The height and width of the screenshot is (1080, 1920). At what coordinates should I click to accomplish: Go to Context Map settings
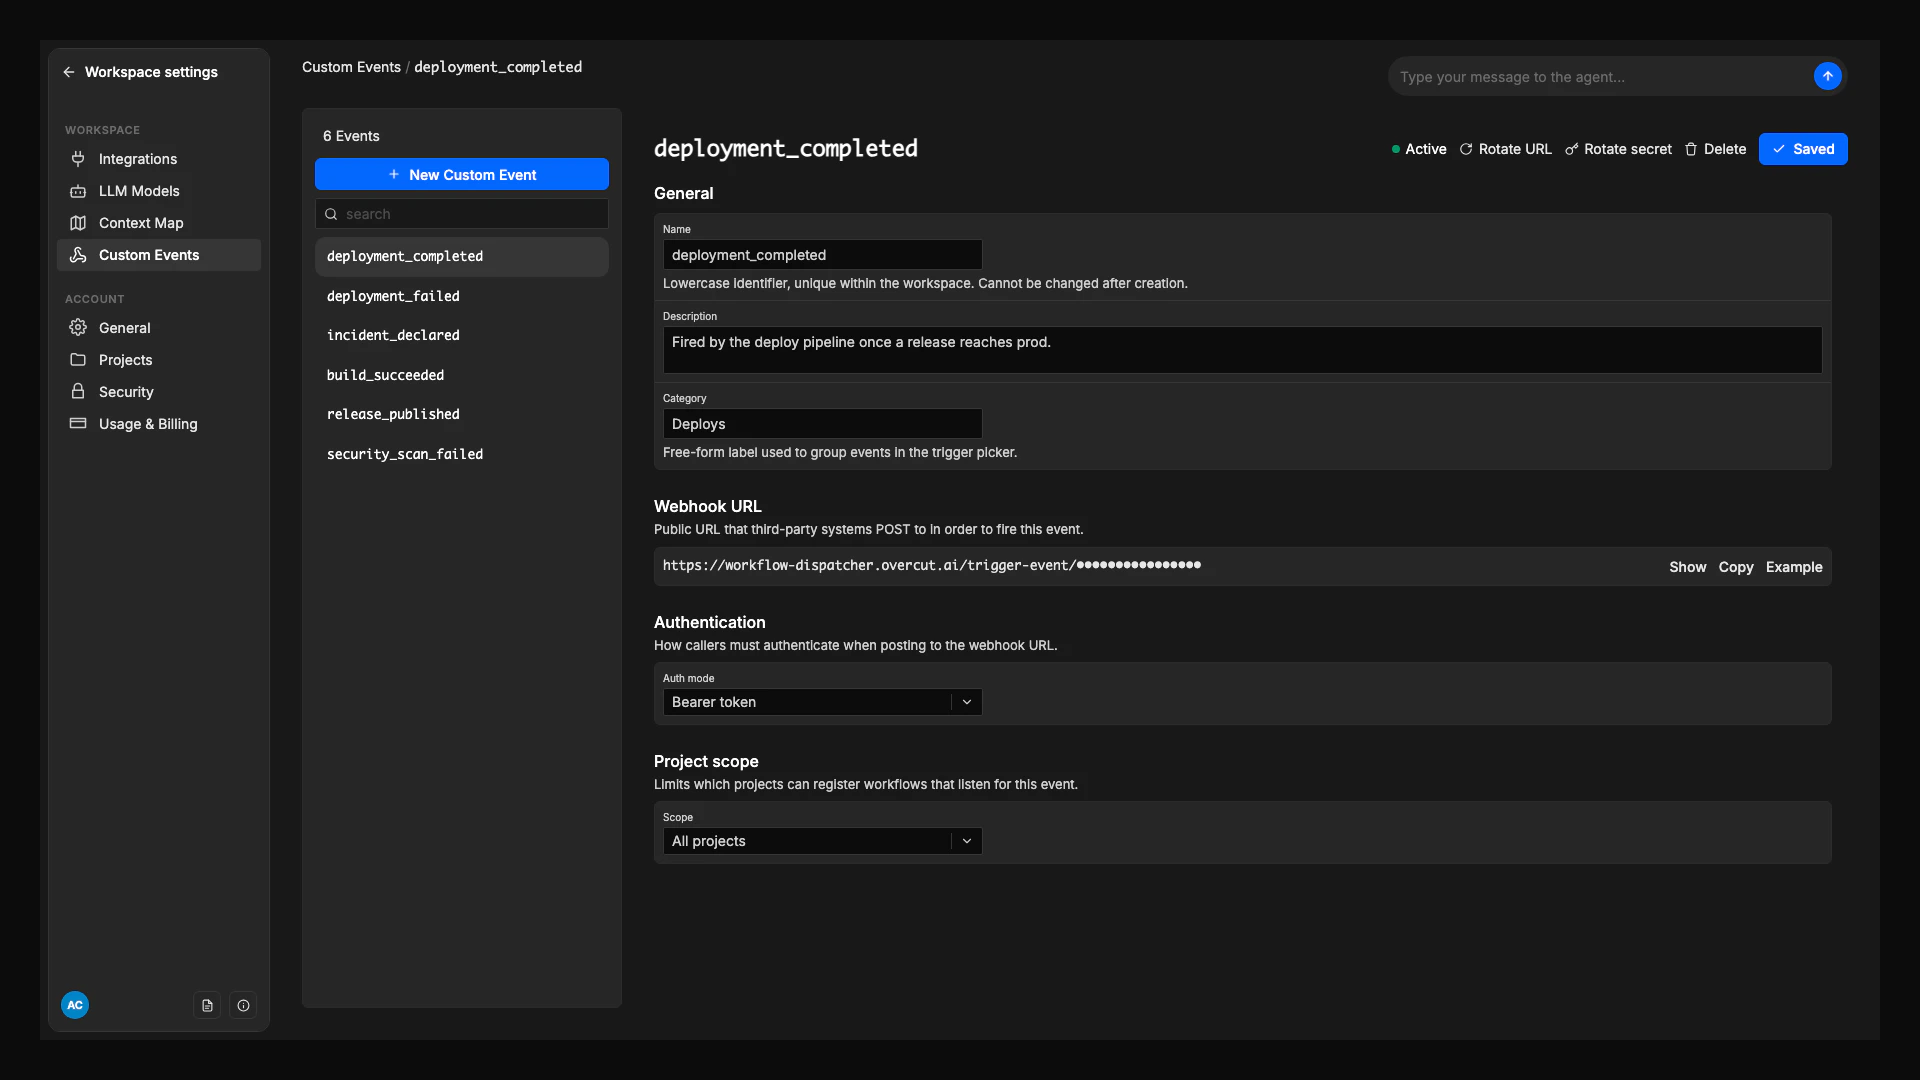pos(159,223)
